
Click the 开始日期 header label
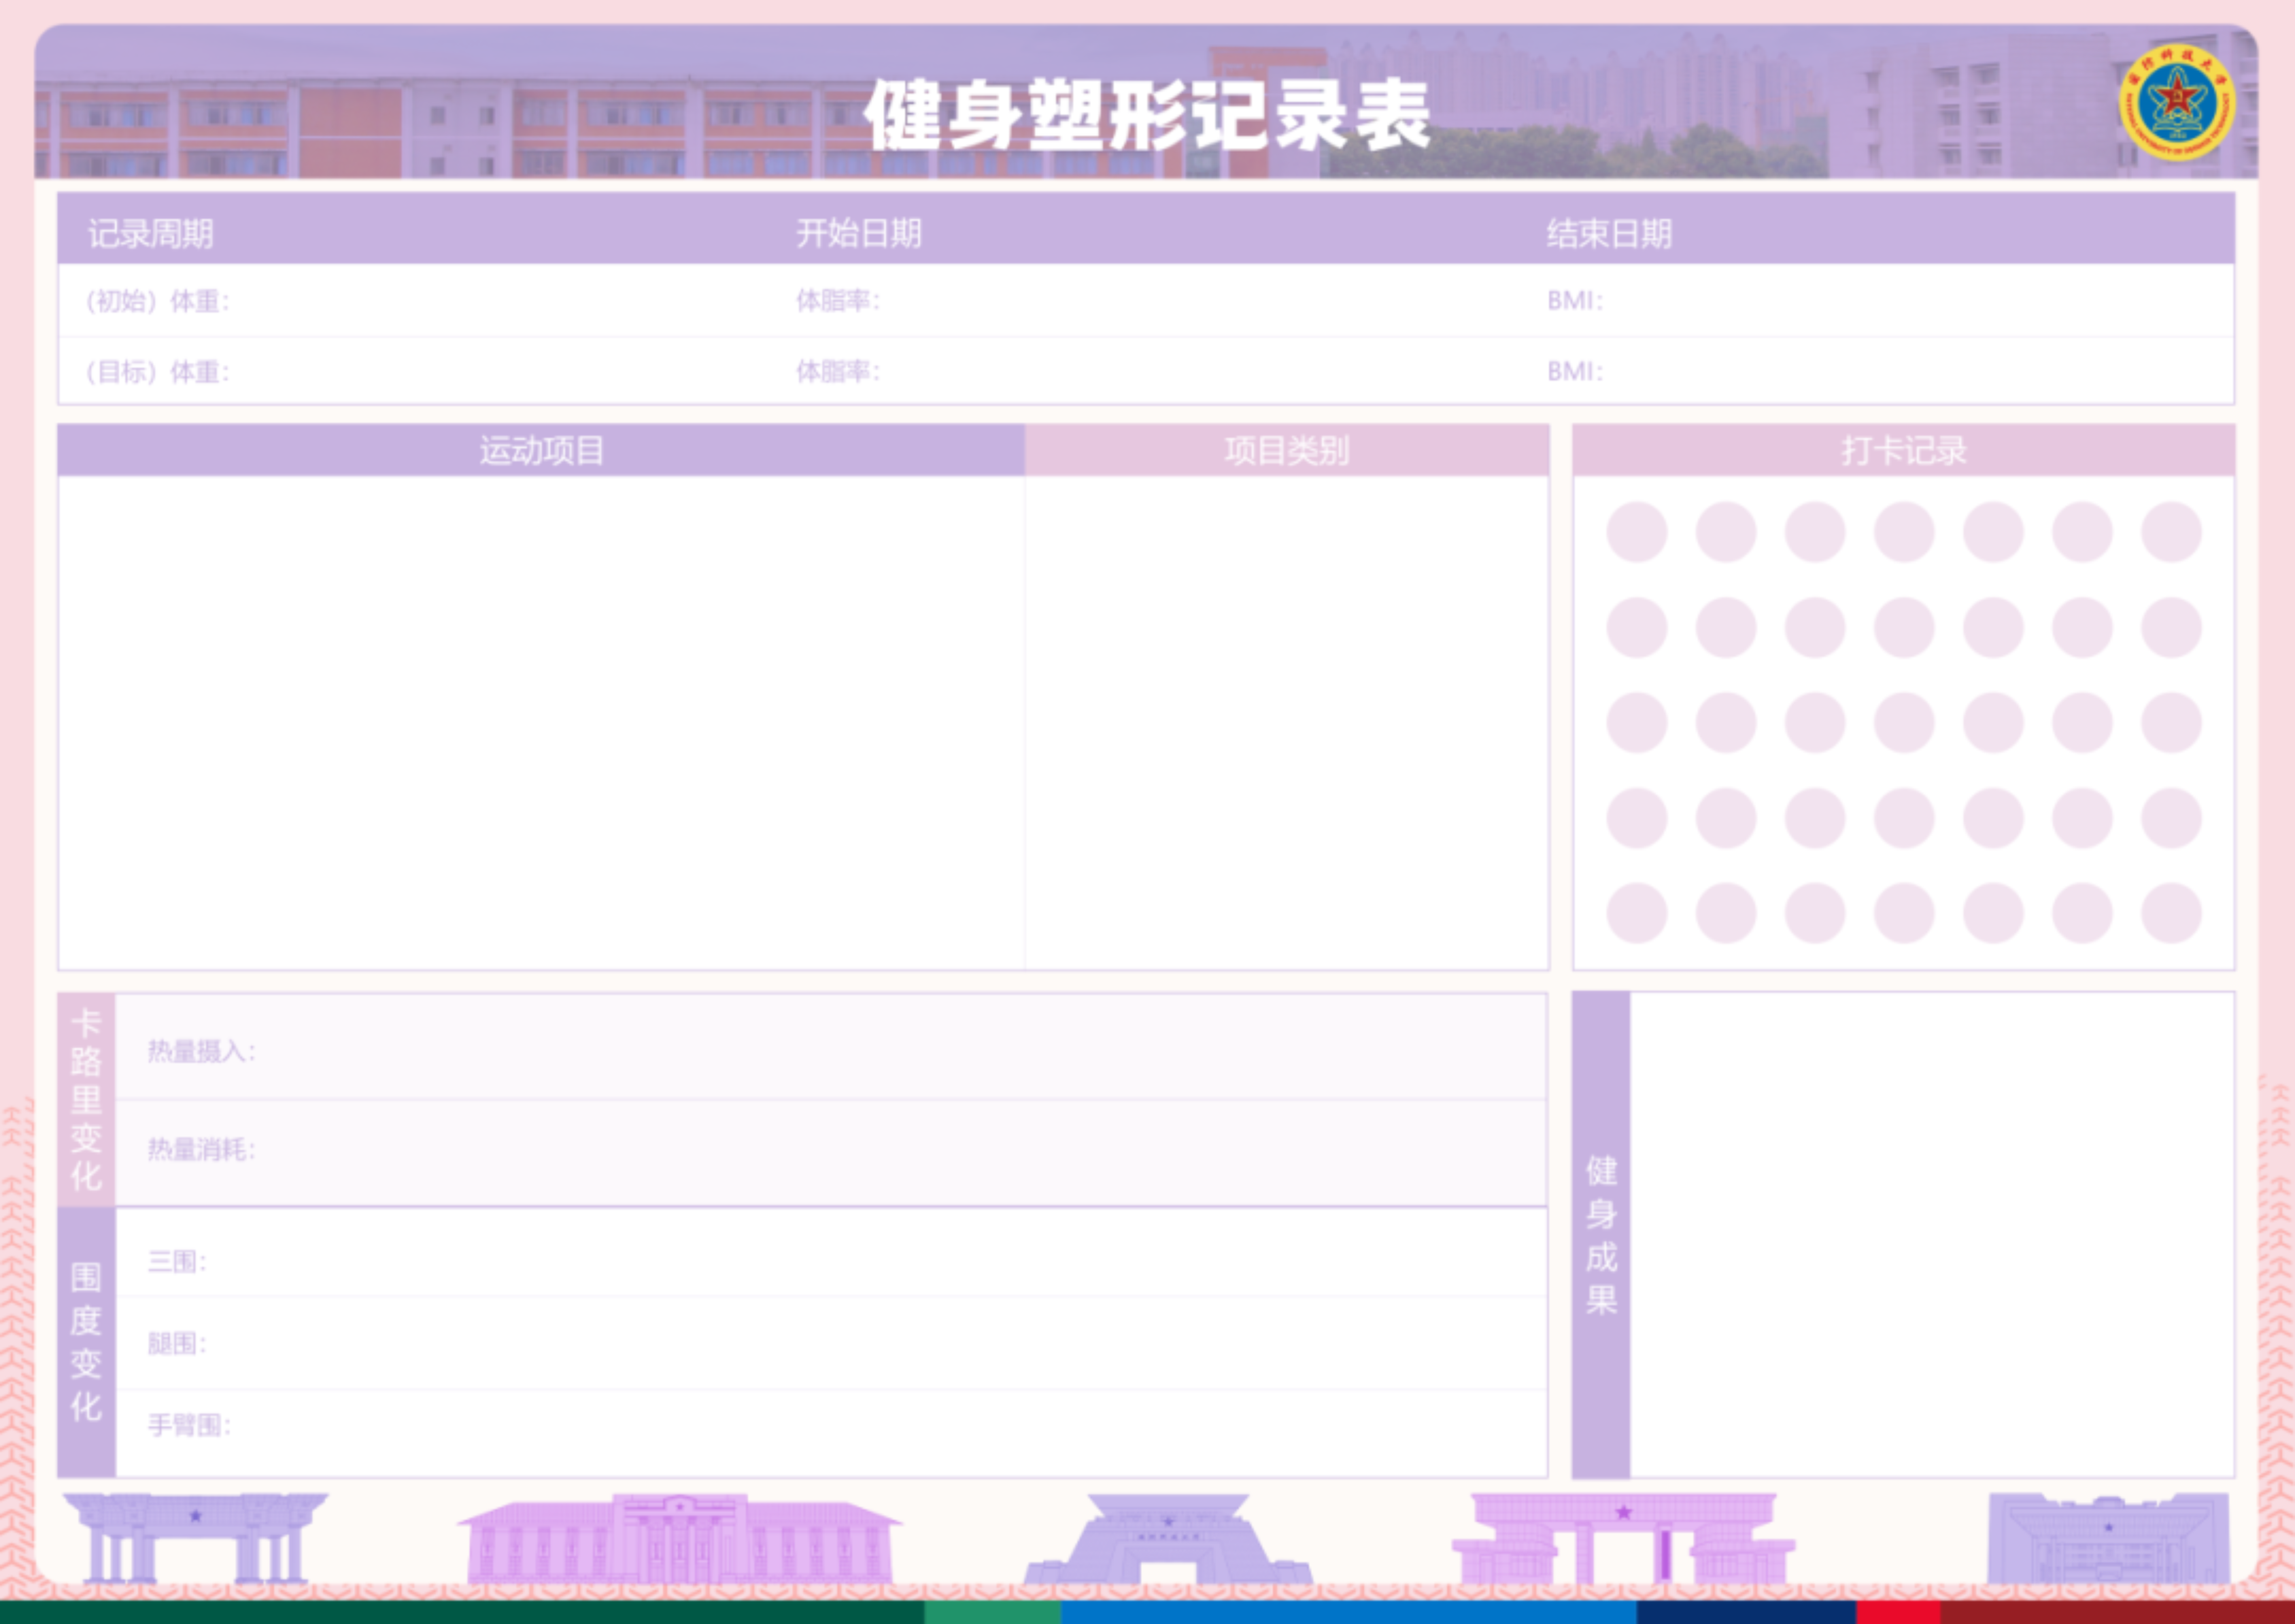point(859,234)
